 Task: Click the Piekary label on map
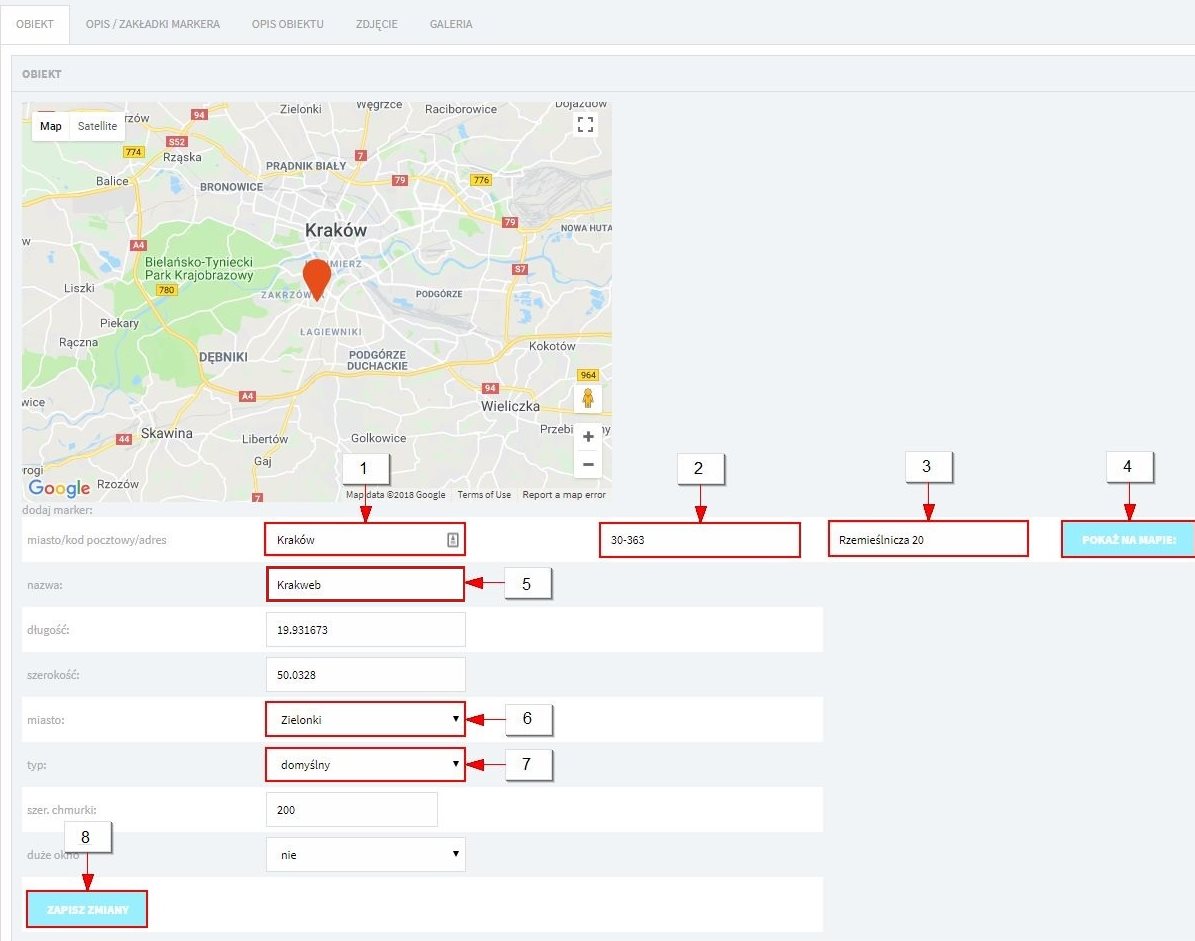119,323
